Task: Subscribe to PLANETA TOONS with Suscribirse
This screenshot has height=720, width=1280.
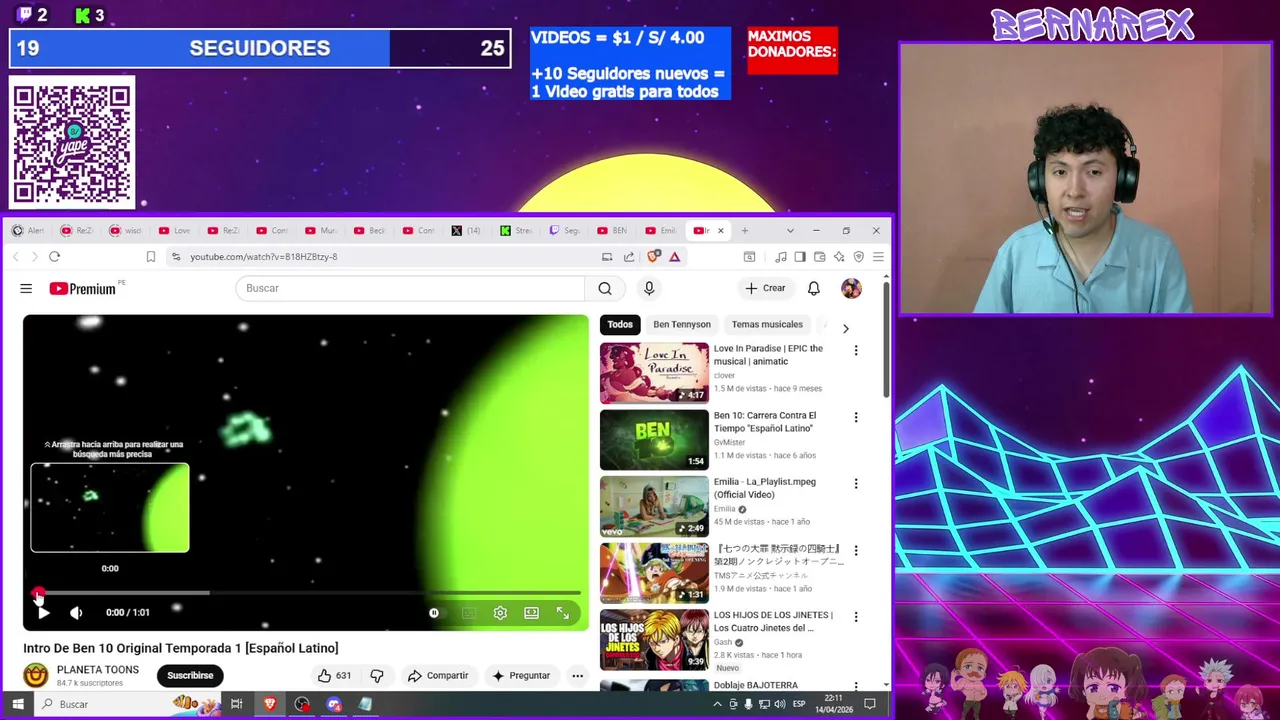Action: click(190, 676)
